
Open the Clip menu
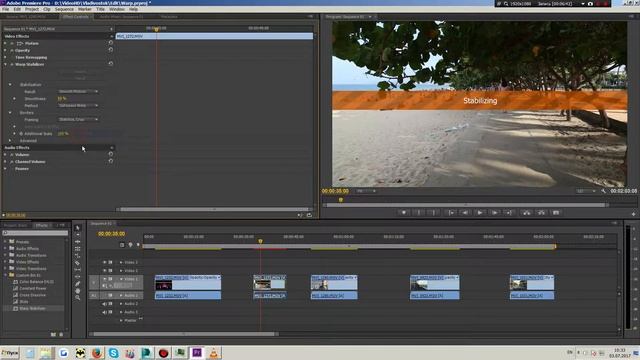point(47,9)
